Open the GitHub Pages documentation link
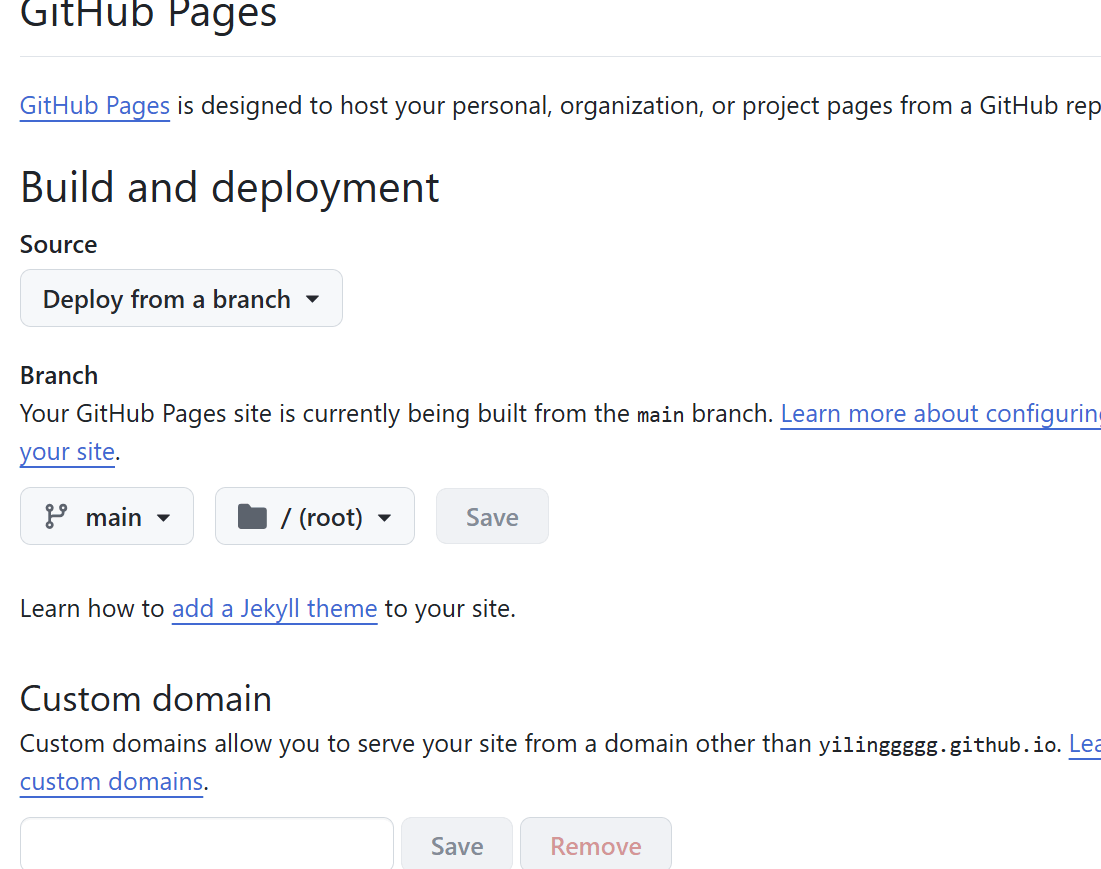This screenshot has width=1101, height=869. click(95, 106)
